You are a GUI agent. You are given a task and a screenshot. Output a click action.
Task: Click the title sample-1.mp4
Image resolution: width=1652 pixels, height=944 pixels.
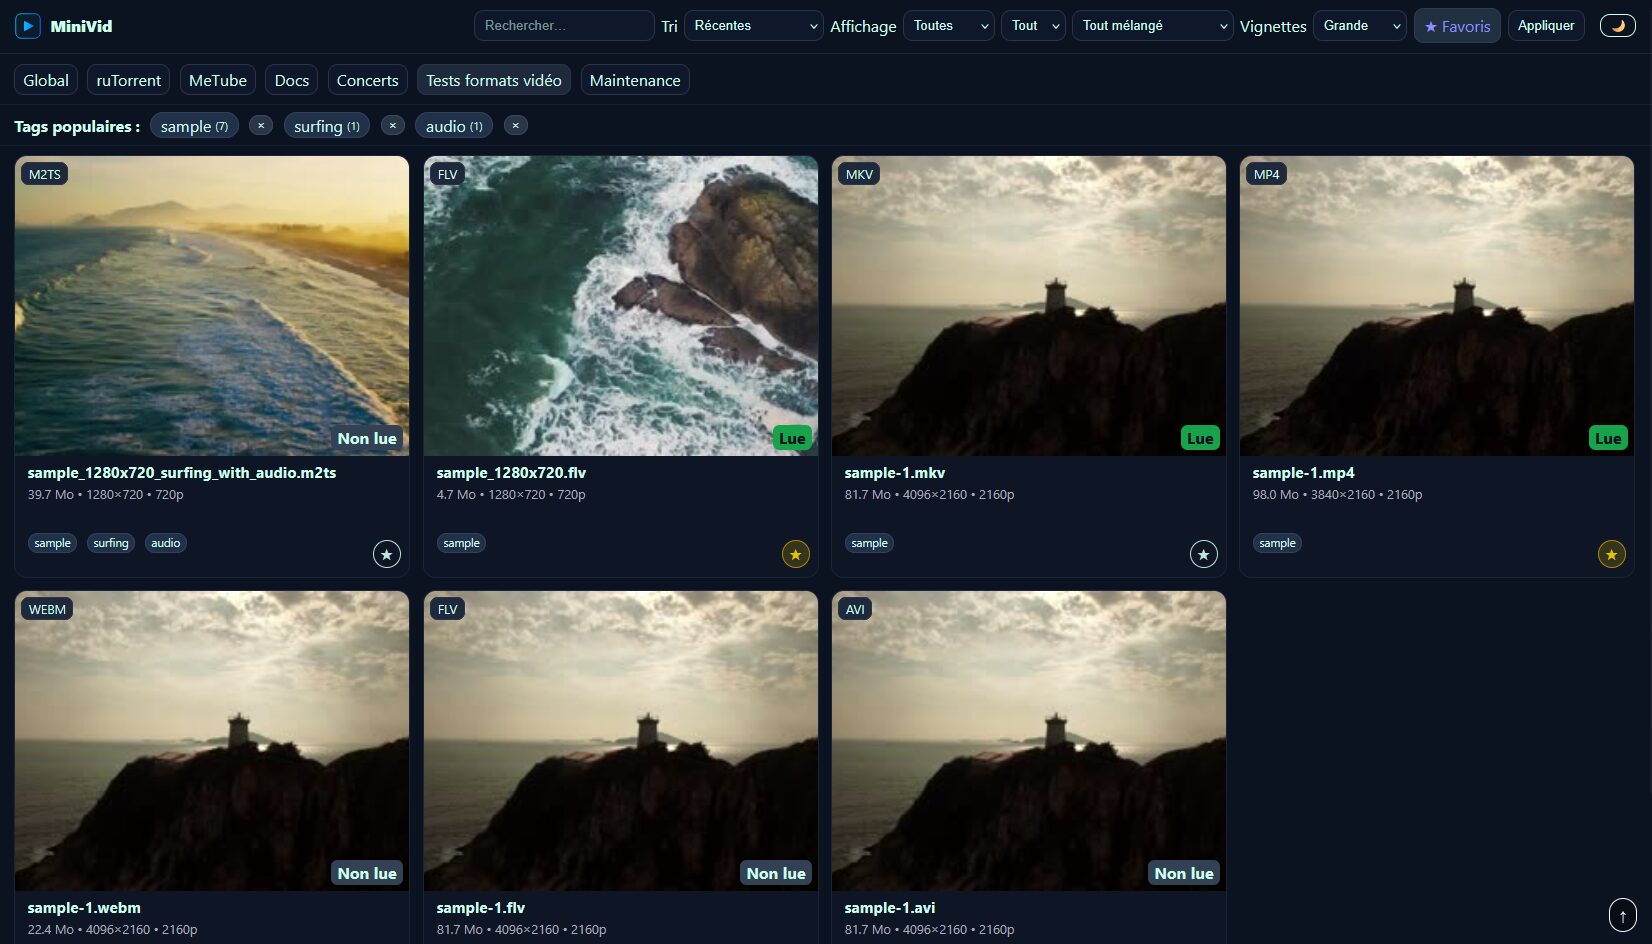tap(1304, 473)
